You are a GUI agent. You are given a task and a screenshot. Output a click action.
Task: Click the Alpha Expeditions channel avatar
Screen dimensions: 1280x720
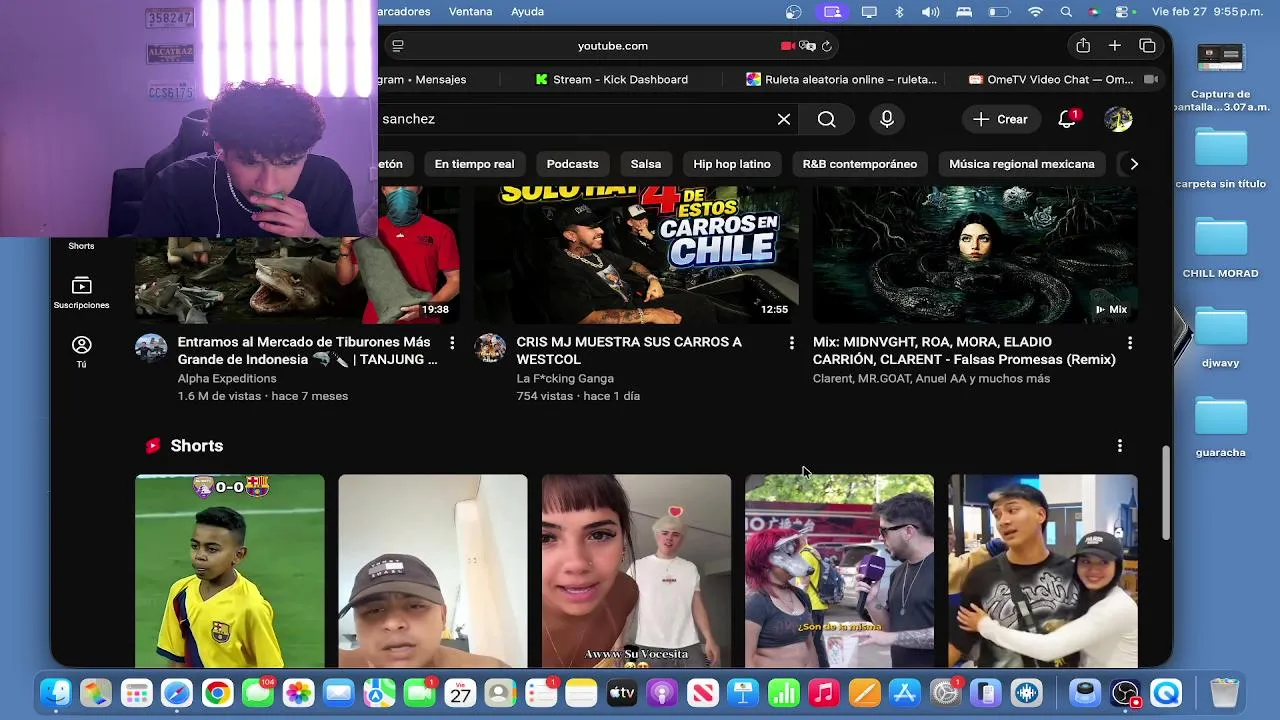coord(151,348)
